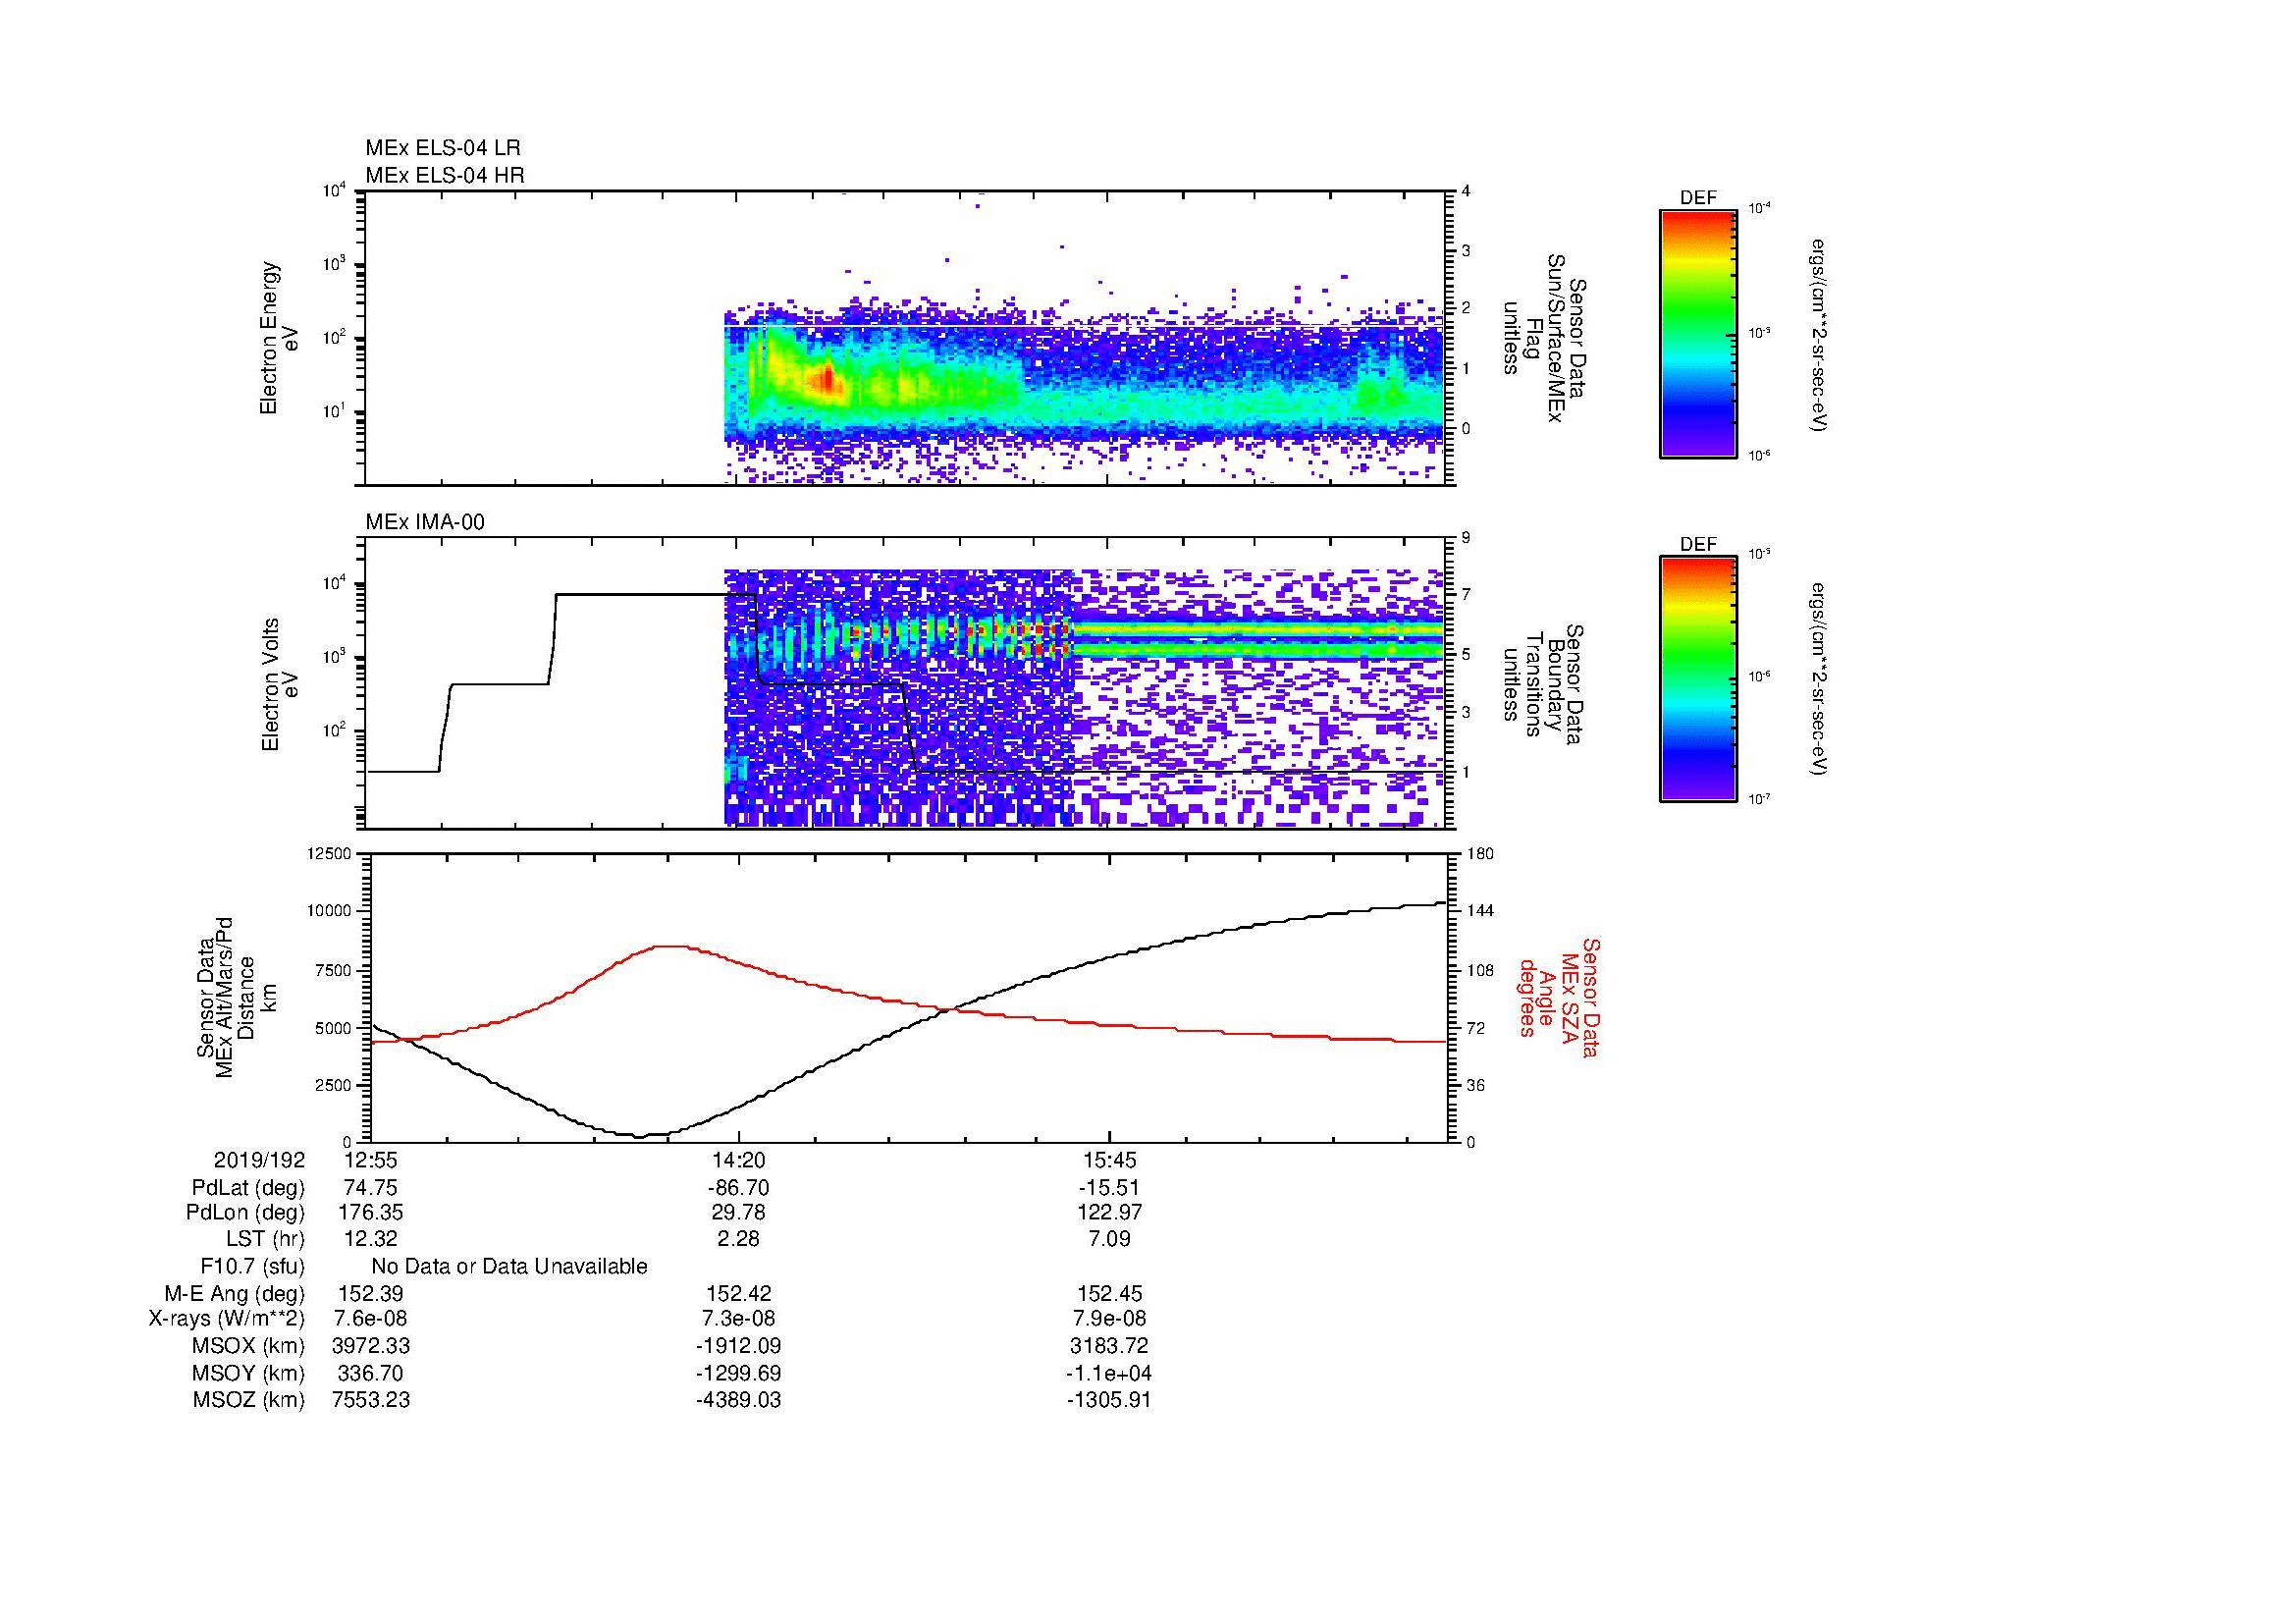Click the PdLon value '29.78'
The width and height of the screenshot is (2296, 1623).
click(738, 1212)
